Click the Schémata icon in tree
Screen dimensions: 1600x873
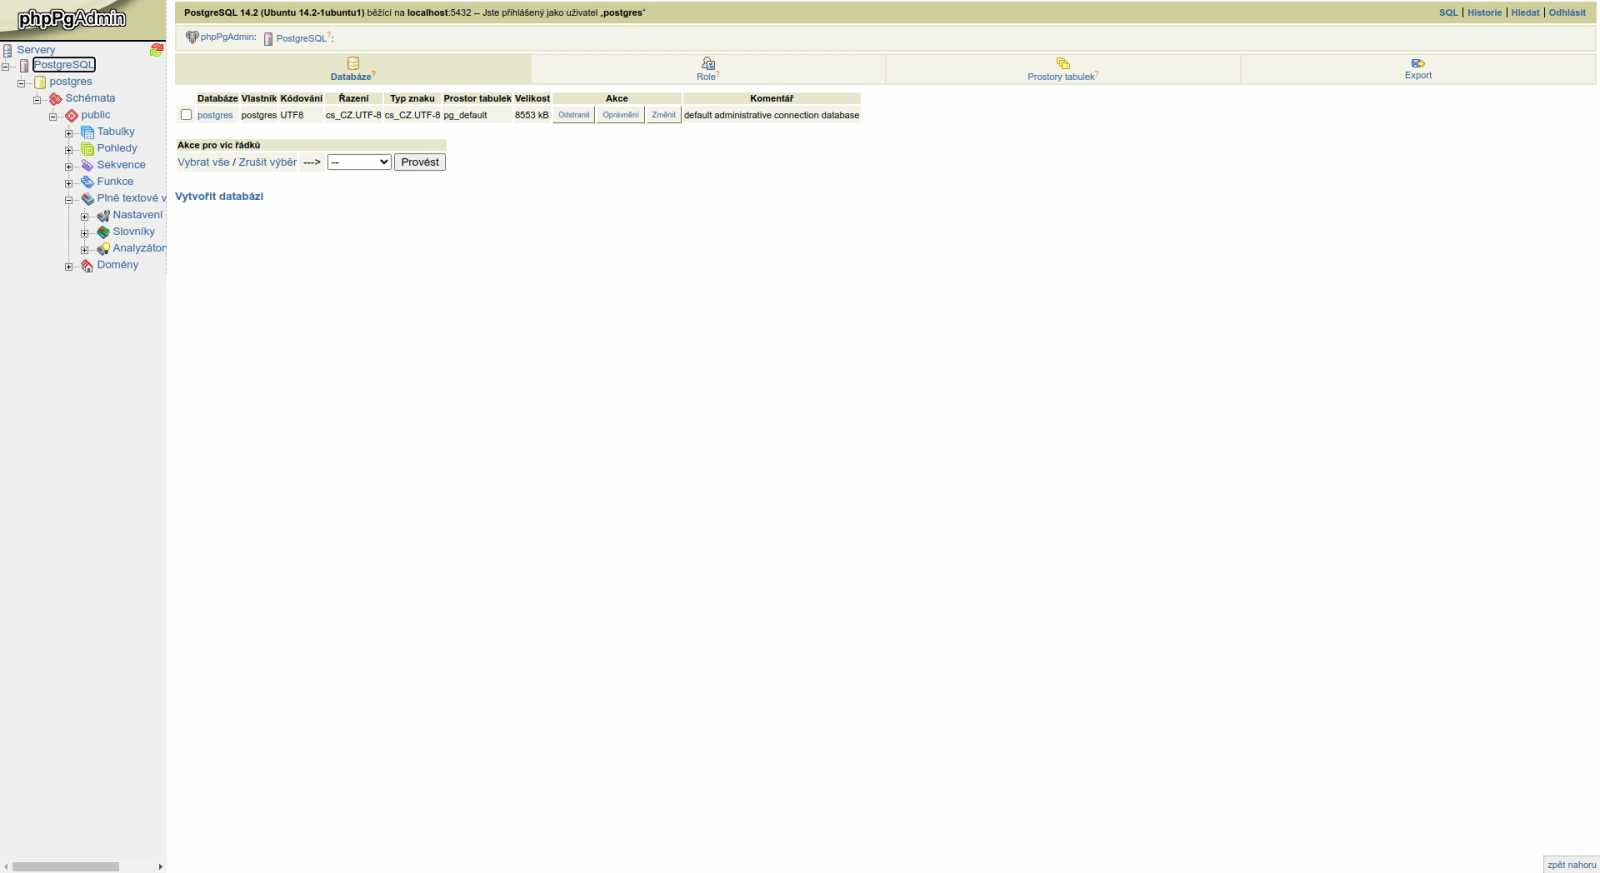[x=56, y=99]
